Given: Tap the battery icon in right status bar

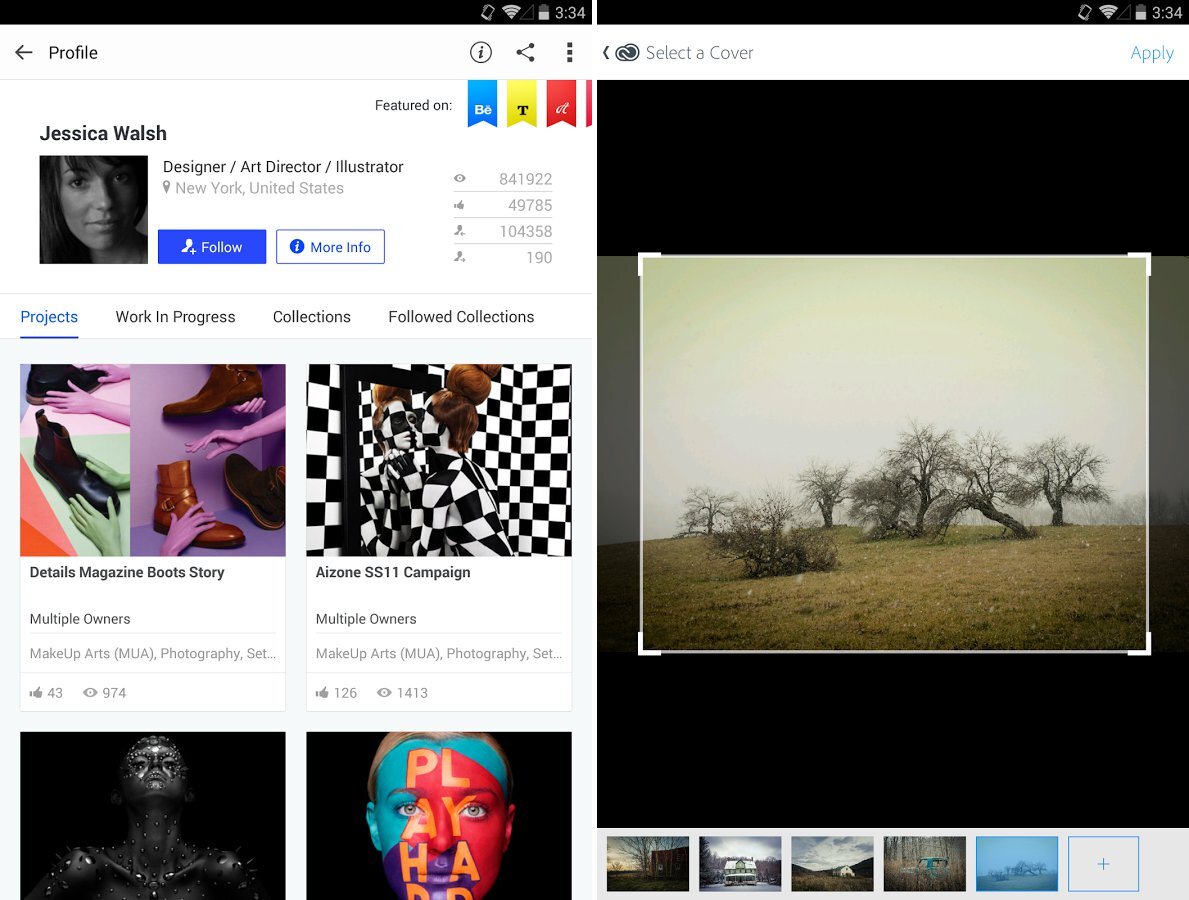Looking at the screenshot, I should point(1140,12).
